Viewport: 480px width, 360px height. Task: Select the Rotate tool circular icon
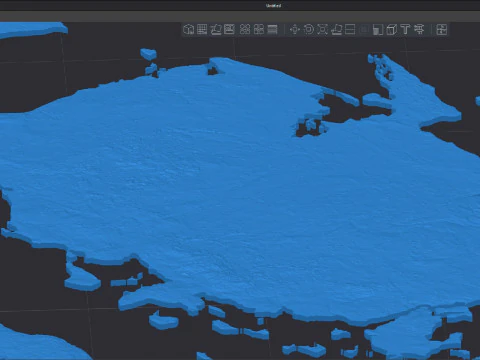coord(309,29)
